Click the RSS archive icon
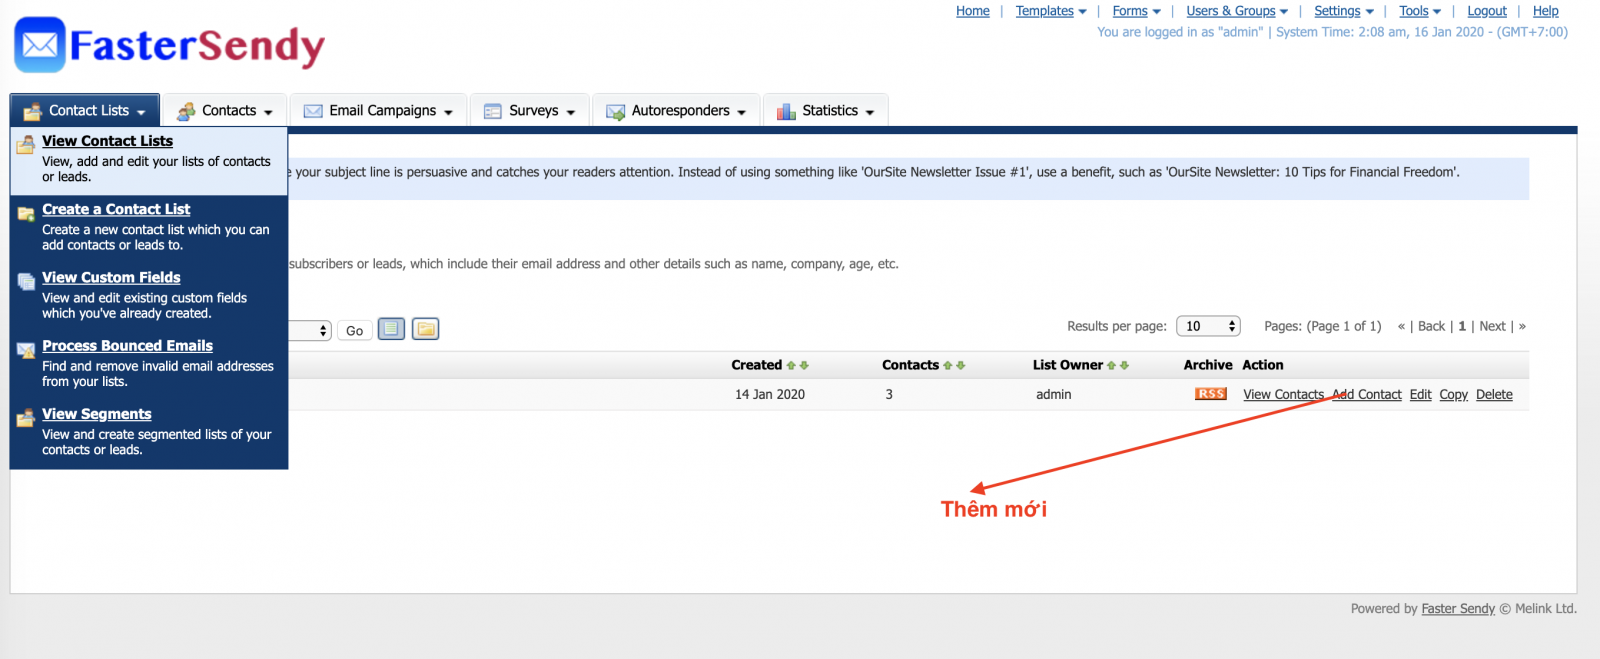This screenshot has height=659, width=1600. [x=1210, y=394]
